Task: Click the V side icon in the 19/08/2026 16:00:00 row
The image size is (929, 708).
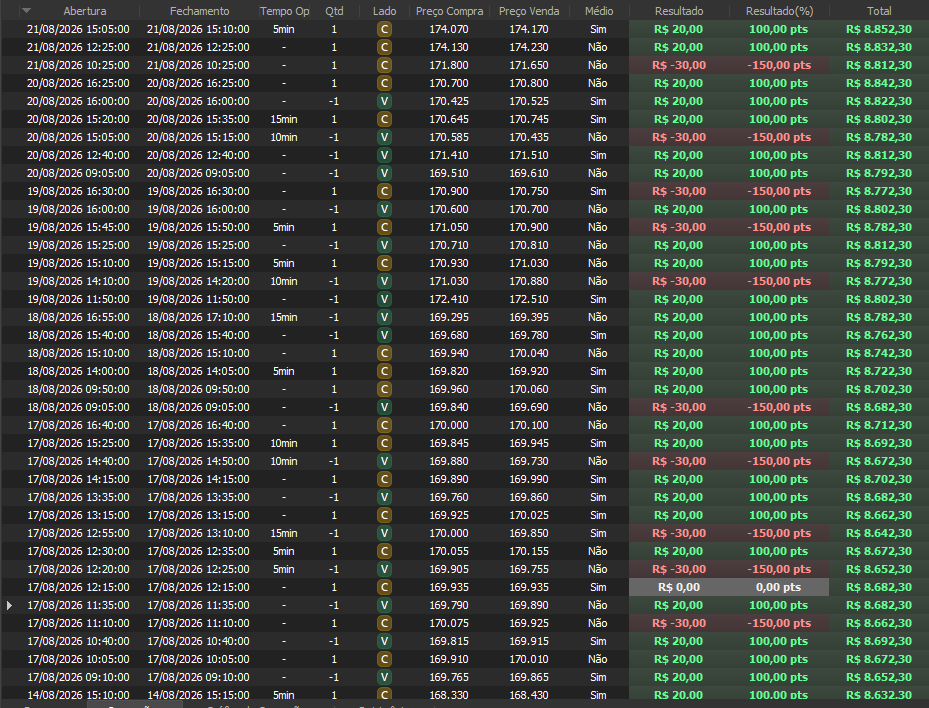Action: tap(384, 209)
